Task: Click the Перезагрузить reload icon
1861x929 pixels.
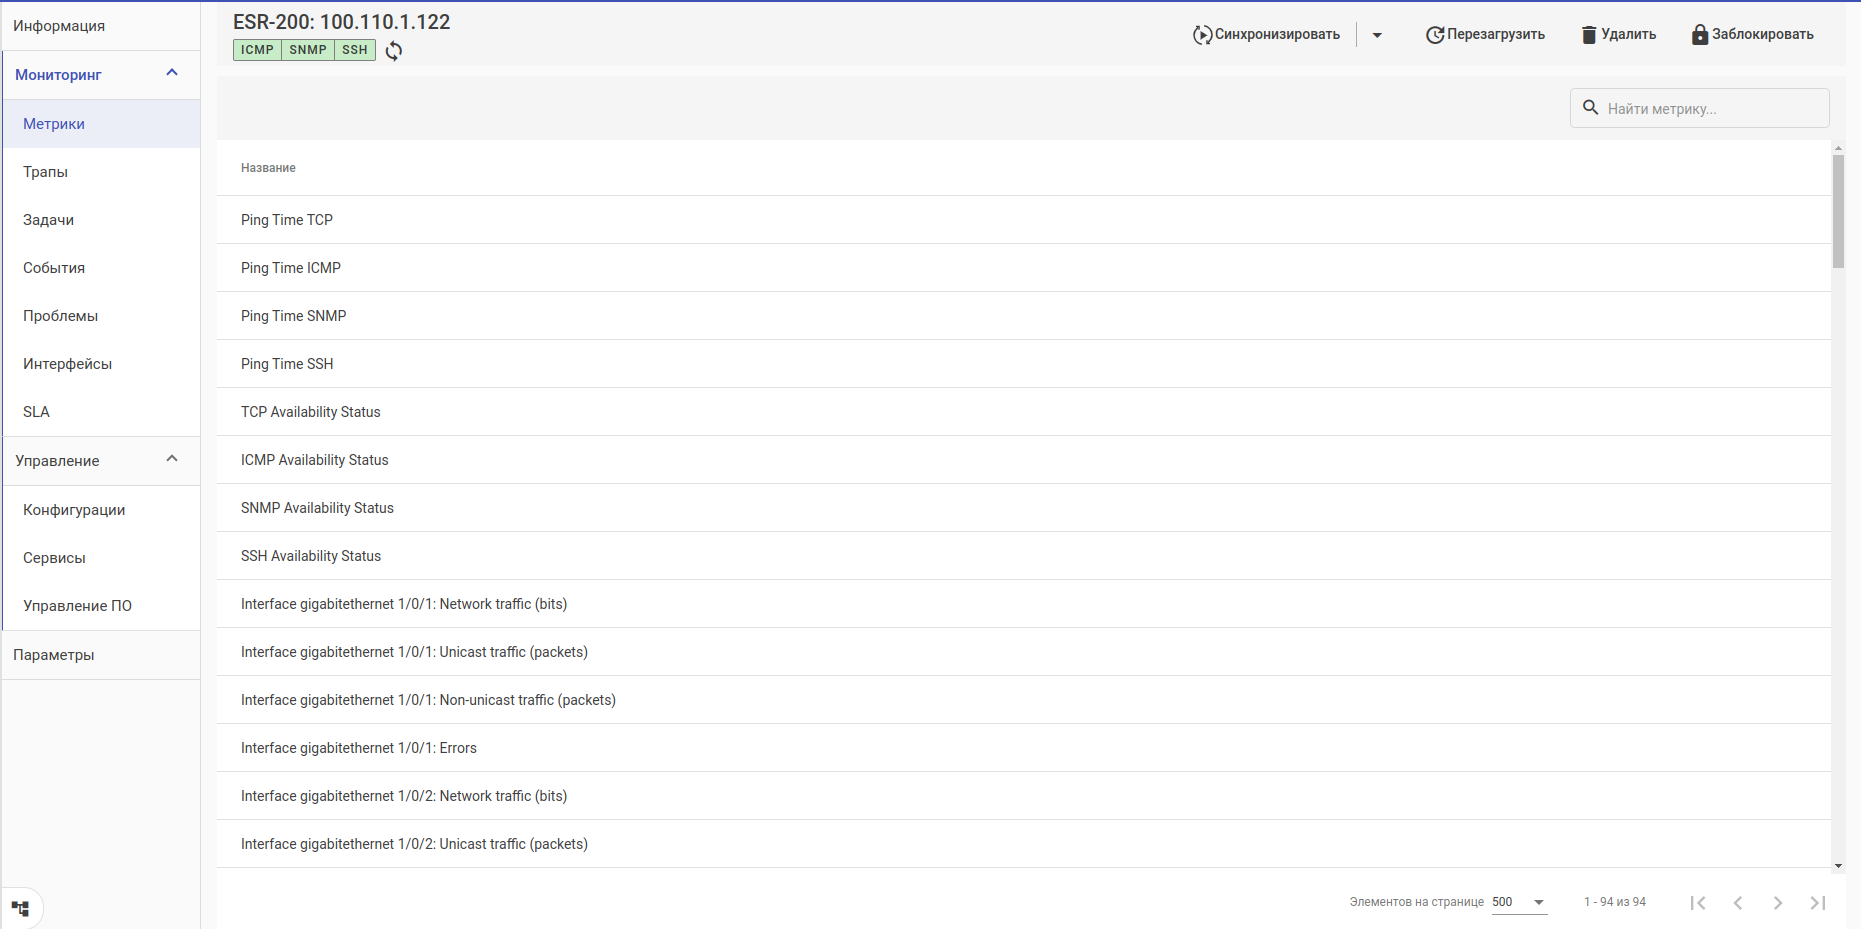Action: tap(1435, 35)
